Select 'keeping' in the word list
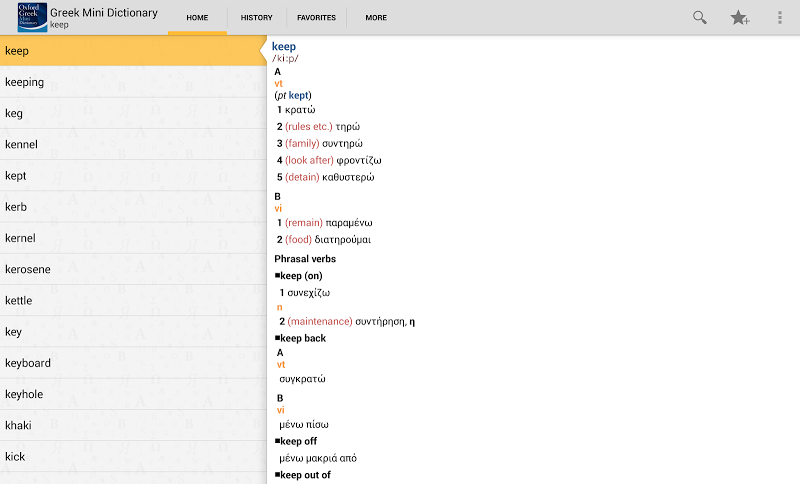The width and height of the screenshot is (800, 484). click(x=132, y=82)
